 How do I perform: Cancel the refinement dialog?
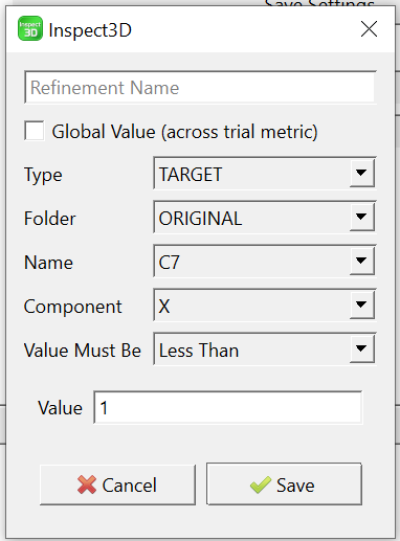(118, 485)
